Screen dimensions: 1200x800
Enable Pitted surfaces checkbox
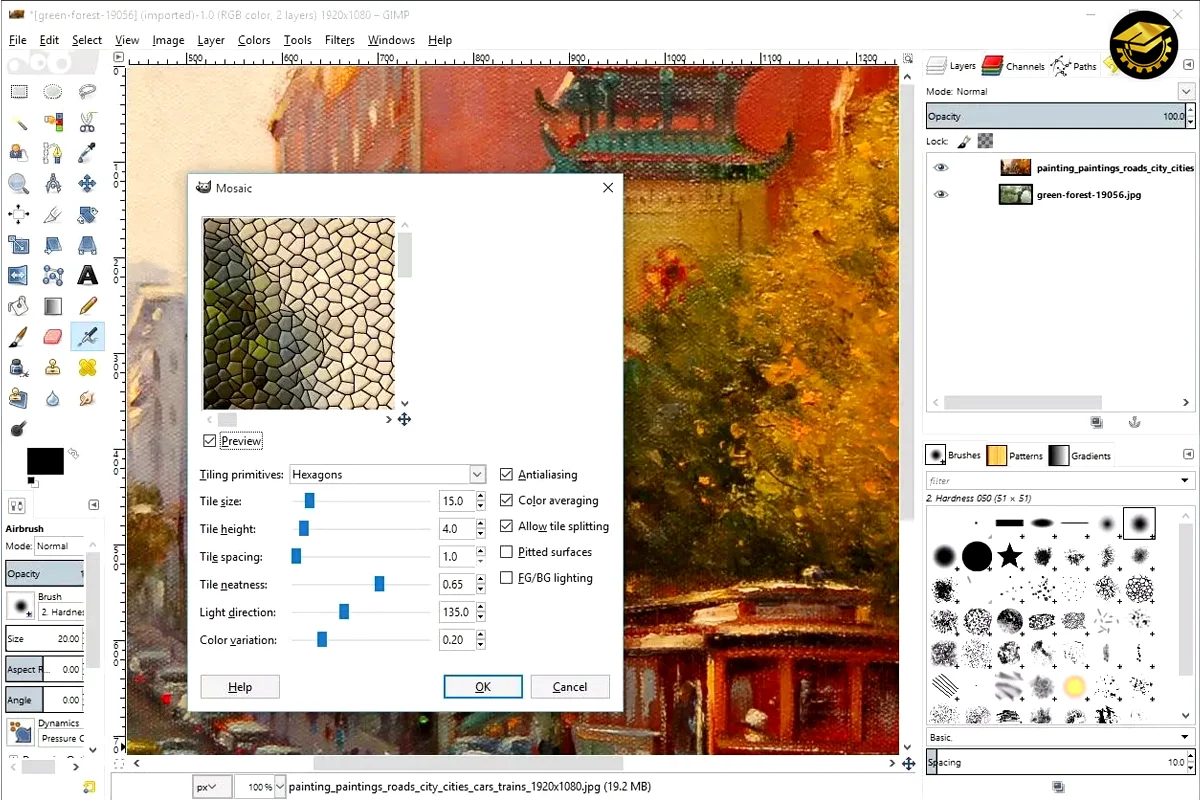click(507, 552)
